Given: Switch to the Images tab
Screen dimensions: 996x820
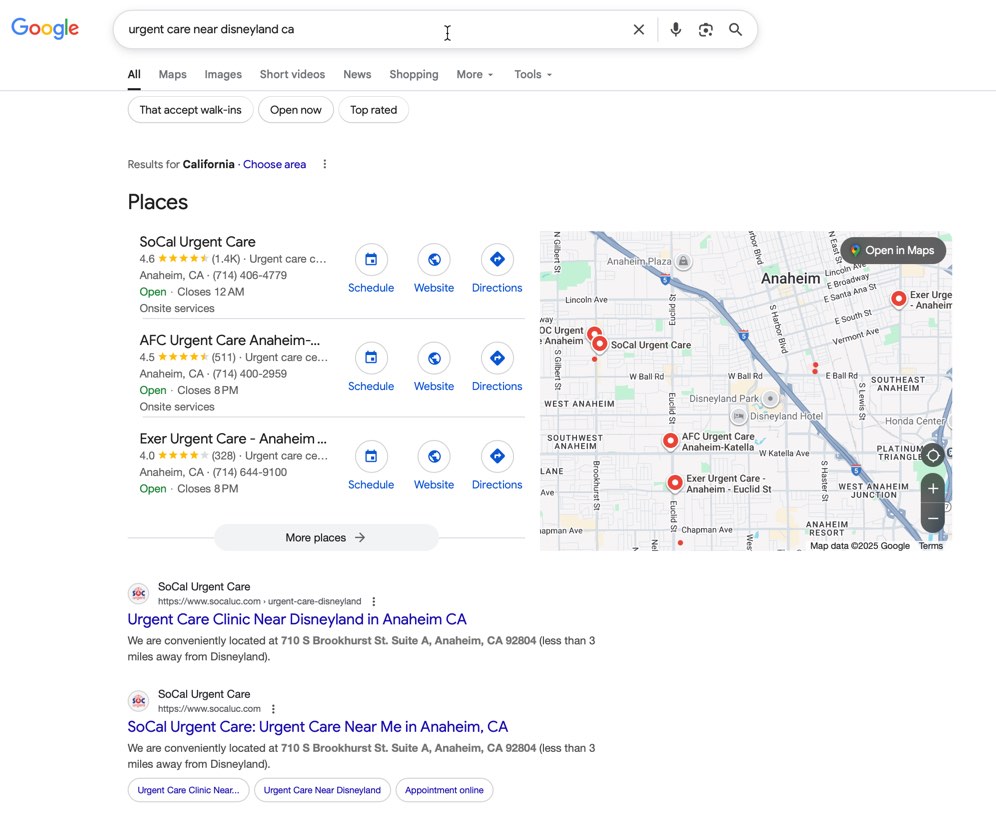Looking at the screenshot, I should pyautogui.click(x=223, y=75).
